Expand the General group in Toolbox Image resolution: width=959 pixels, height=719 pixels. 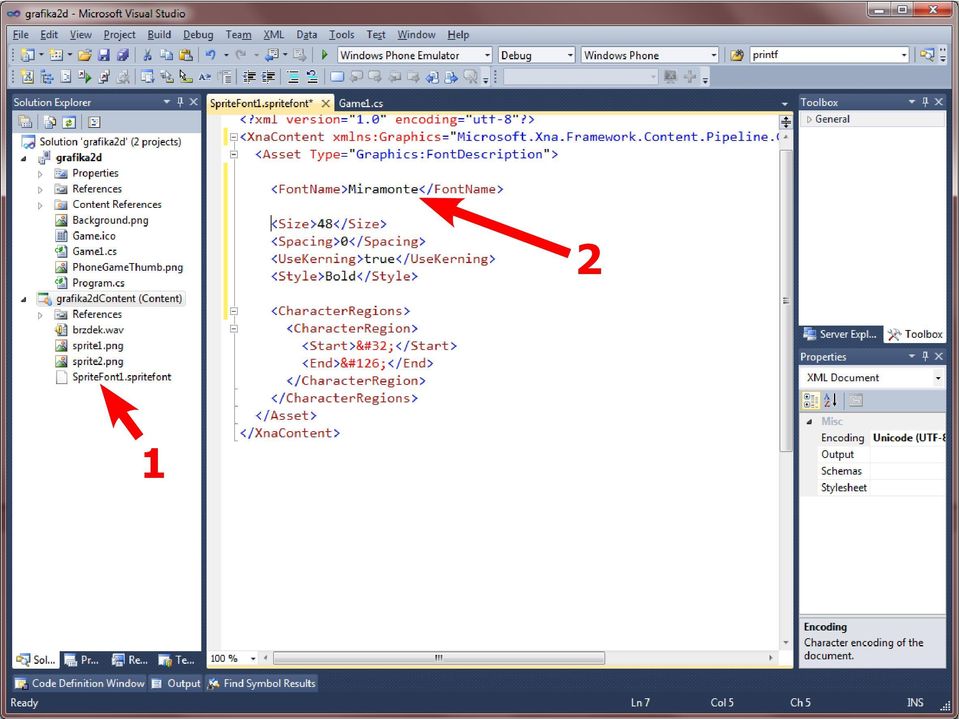pos(810,119)
